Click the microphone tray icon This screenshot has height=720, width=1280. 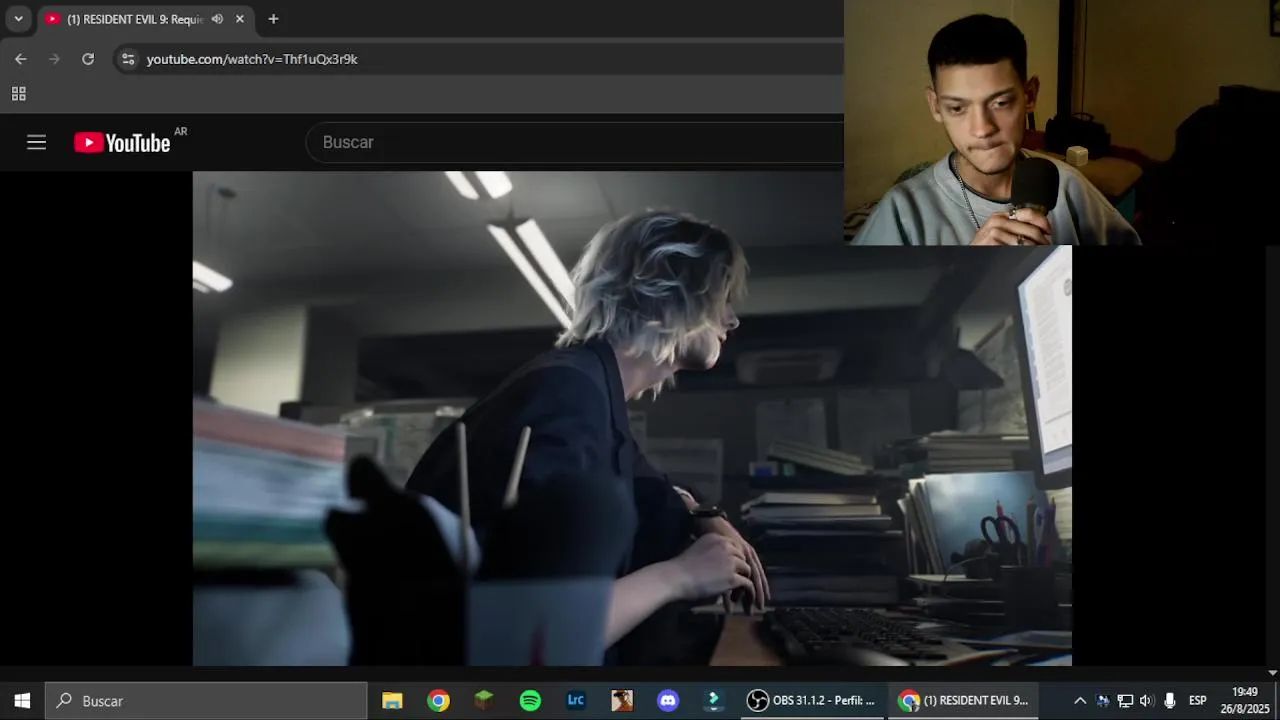point(1170,701)
